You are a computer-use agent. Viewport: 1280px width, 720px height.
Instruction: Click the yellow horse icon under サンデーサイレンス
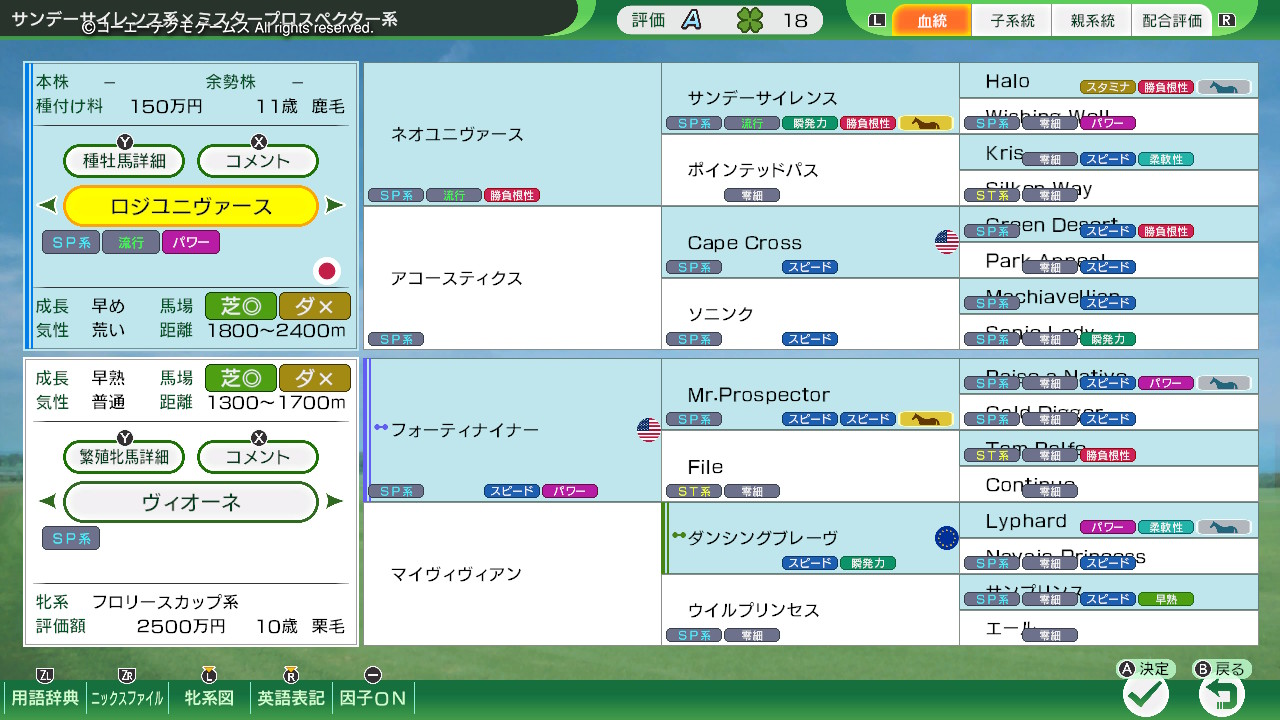click(926, 123)
